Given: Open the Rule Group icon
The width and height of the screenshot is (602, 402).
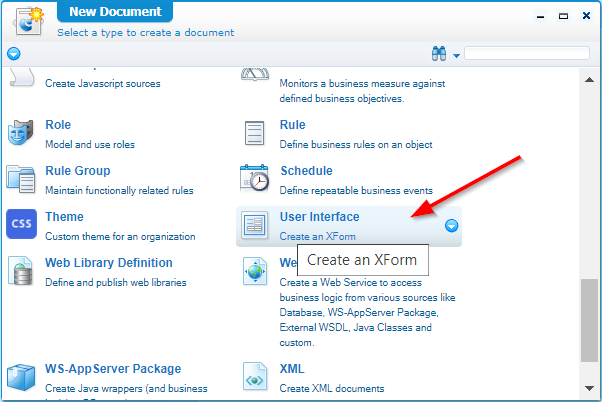Looking at the screenshot, I should [21, 178].
